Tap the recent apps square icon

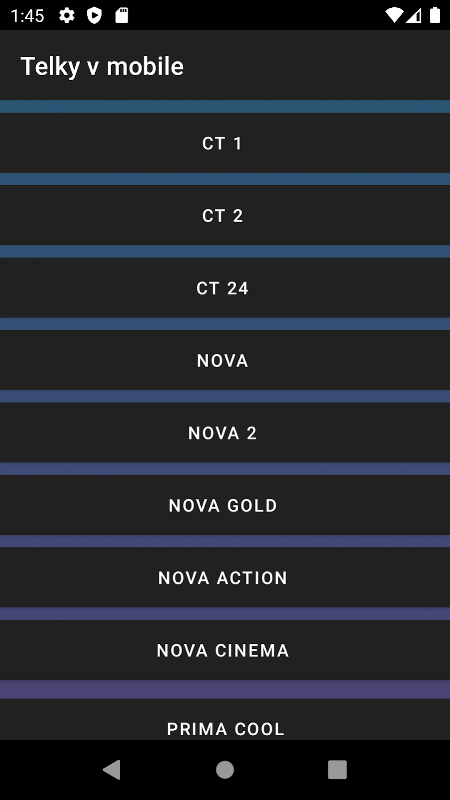[x=337, y=769]
